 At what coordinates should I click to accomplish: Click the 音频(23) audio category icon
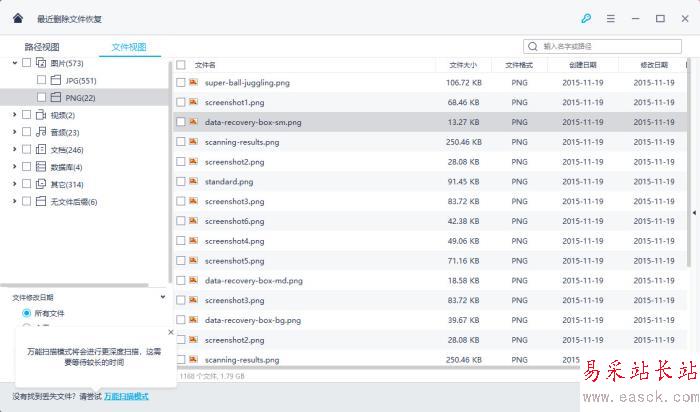coord(41,132)
